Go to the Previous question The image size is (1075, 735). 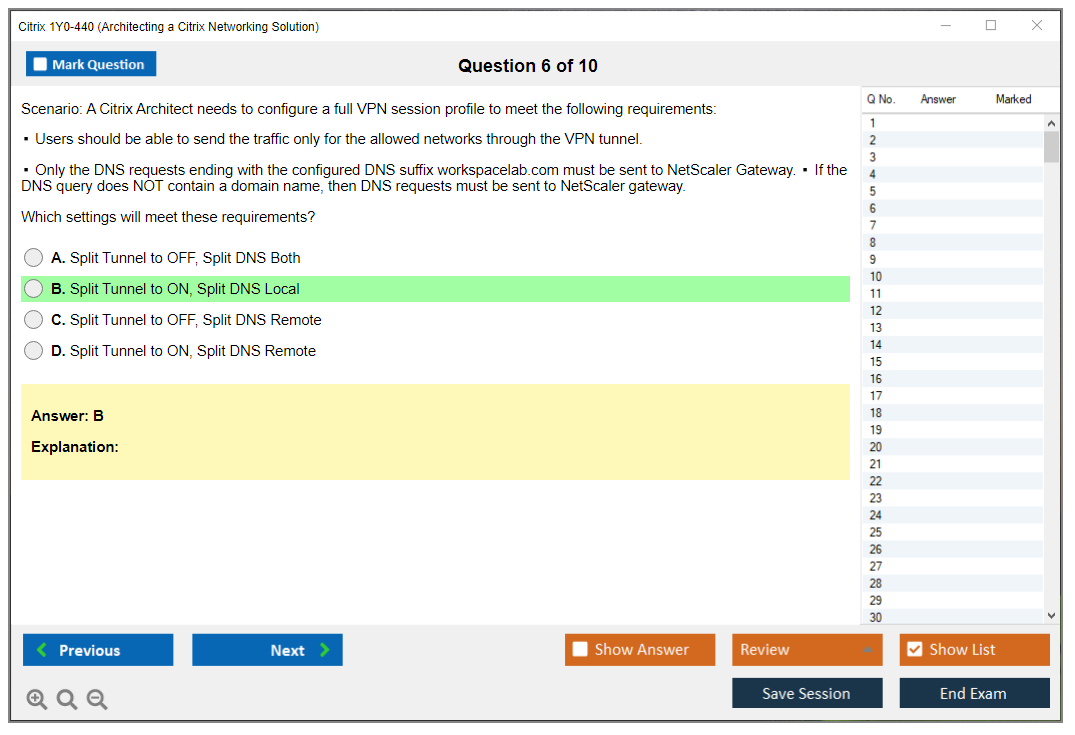(98, 650)
